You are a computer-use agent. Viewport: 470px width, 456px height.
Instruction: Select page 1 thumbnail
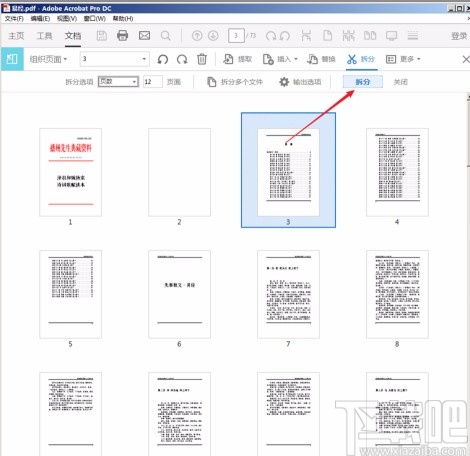(x=70, y=172)
